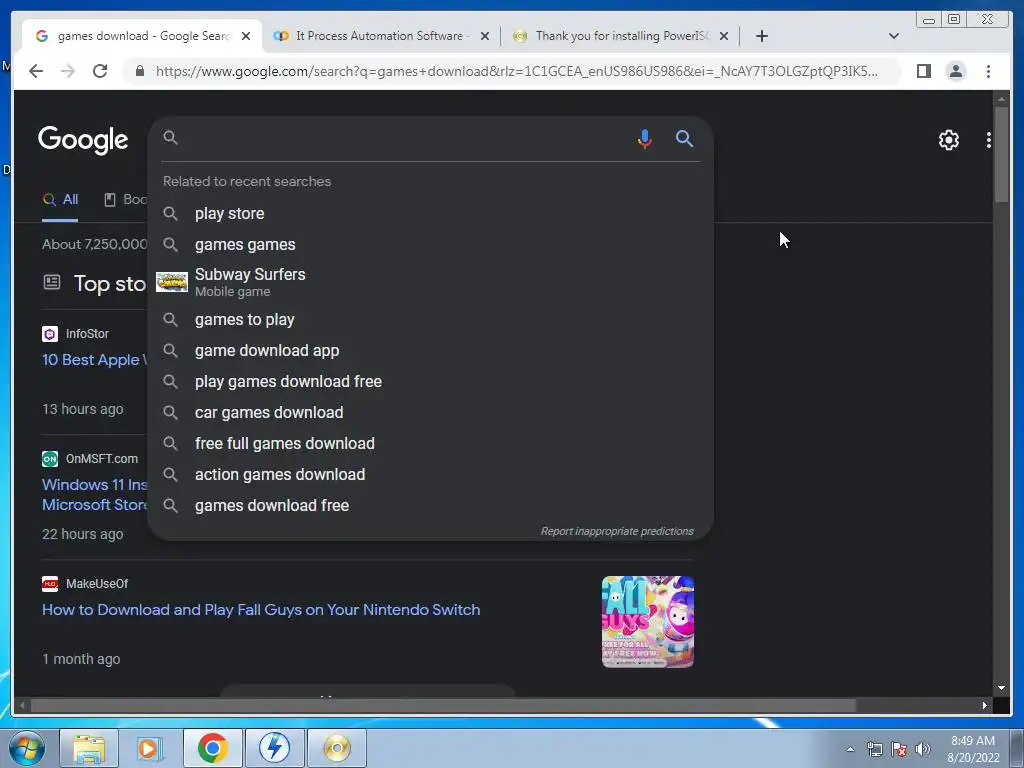The height and width of the screenshot is (768, 1024).
Task: Open Google apps dots menu
Action: pyautogui.click(x=988, y=140)
